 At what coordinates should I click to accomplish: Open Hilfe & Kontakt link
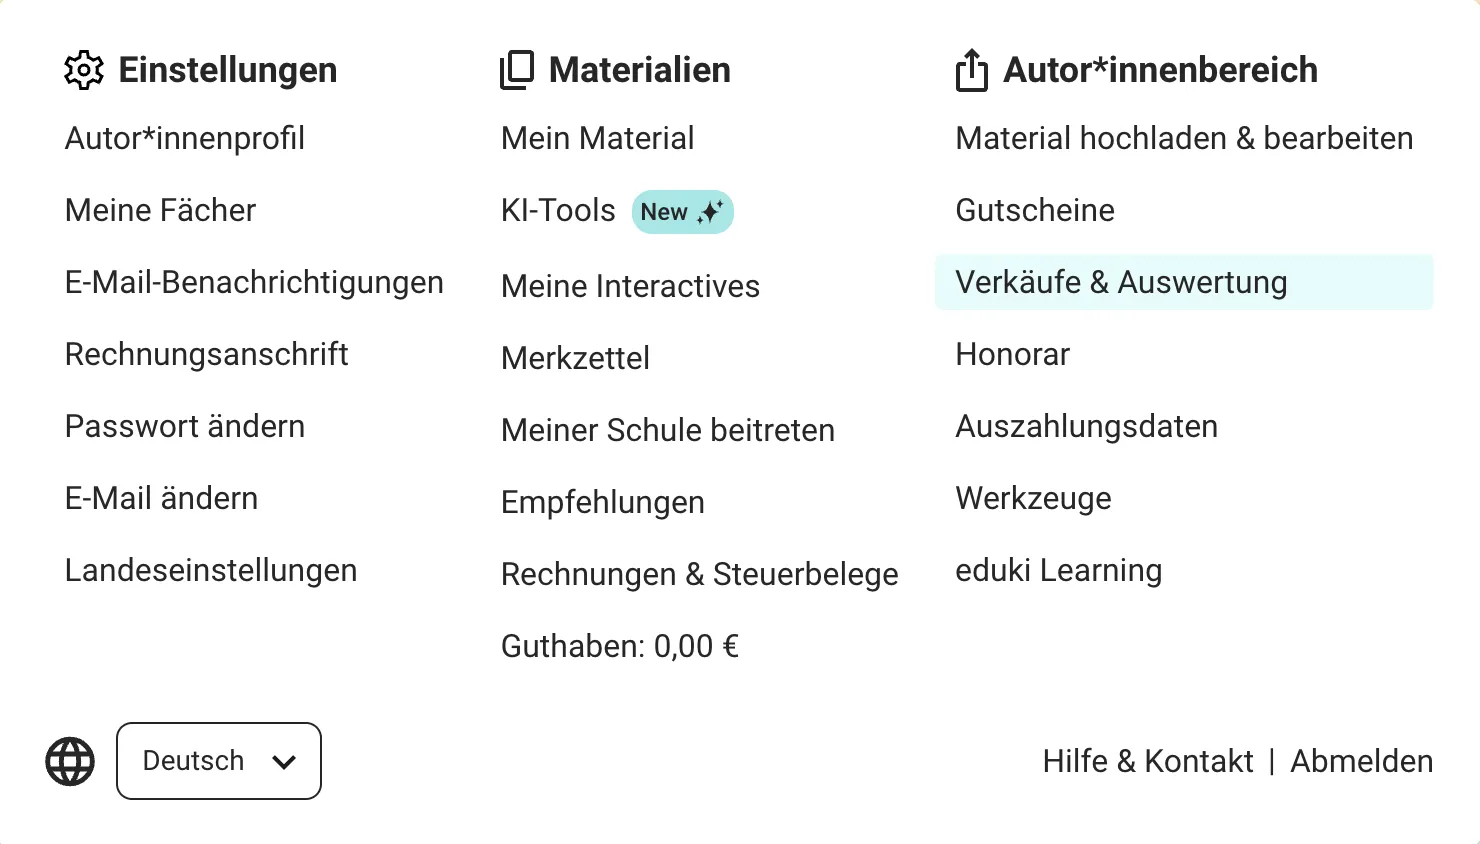(1147, 761)
